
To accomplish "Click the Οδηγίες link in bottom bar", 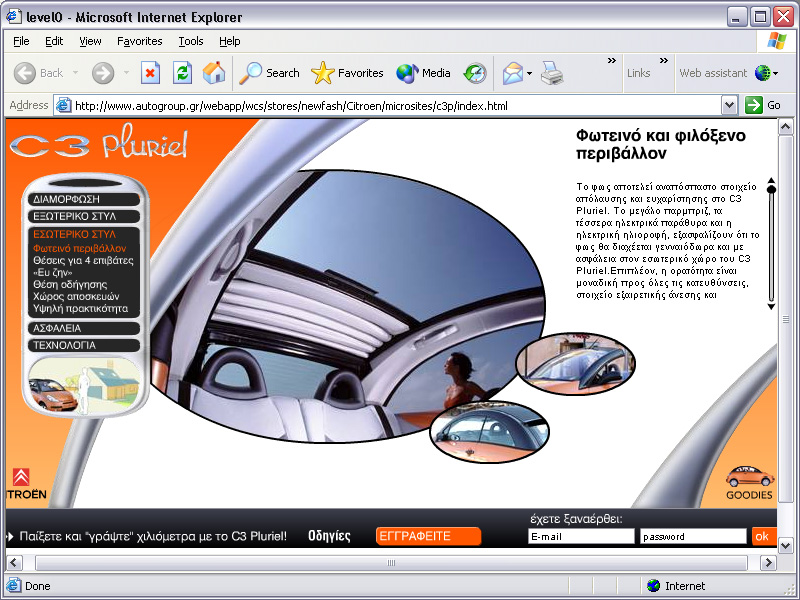I will [329, 536].
